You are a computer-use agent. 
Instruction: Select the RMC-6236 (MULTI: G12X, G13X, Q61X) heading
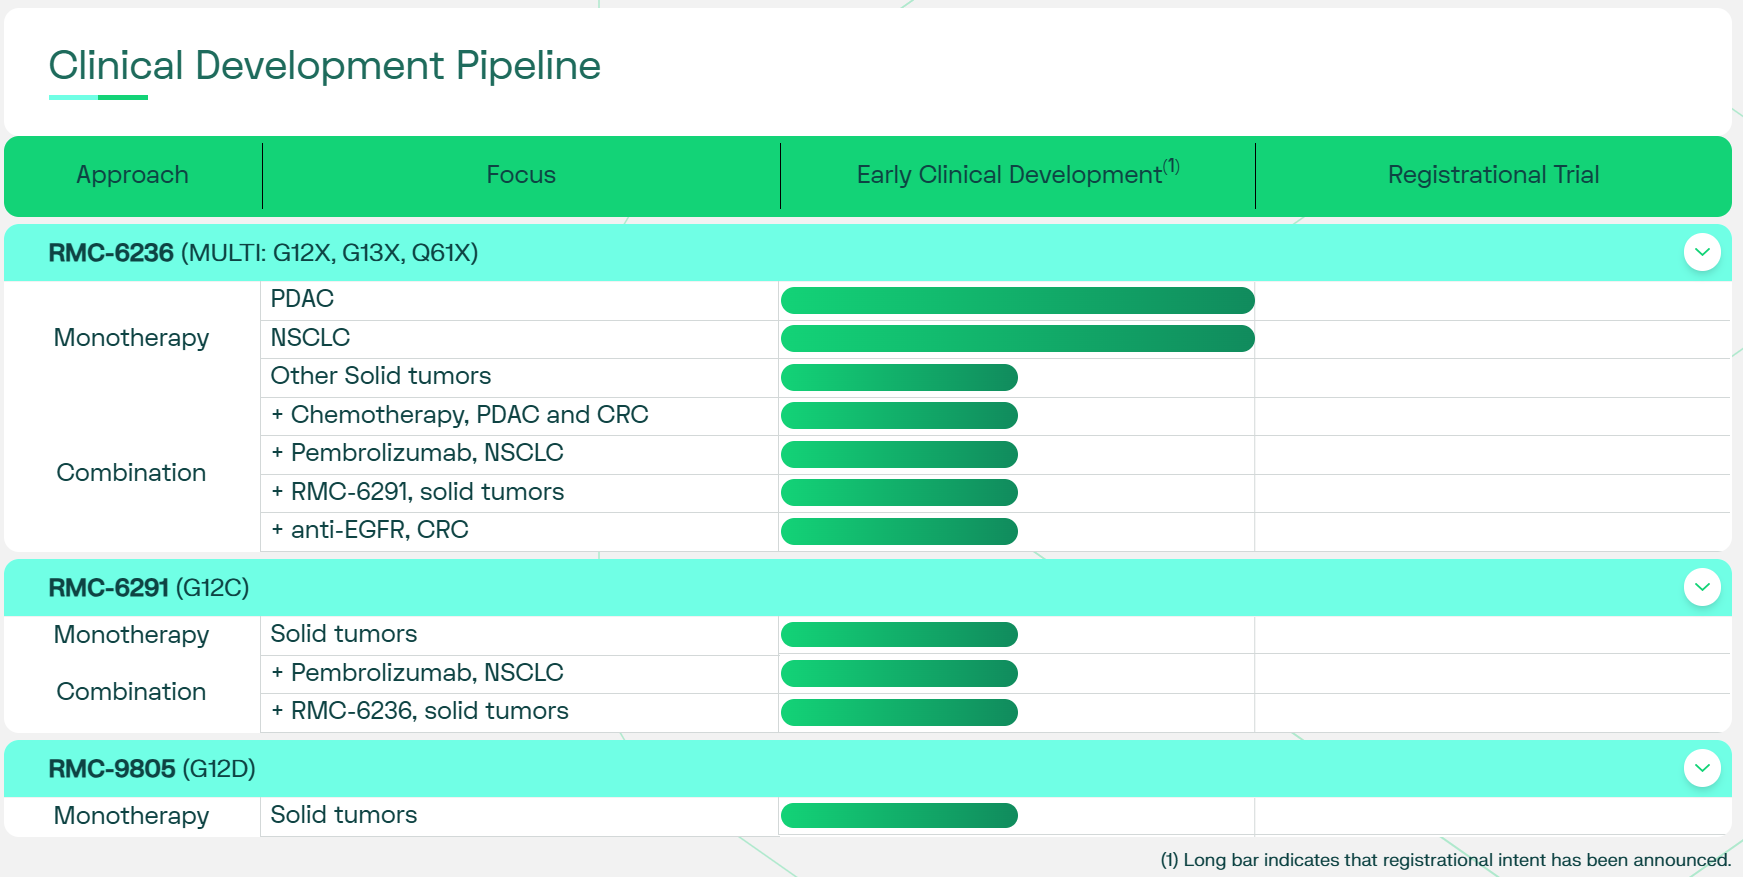click(x=263, y=253)
